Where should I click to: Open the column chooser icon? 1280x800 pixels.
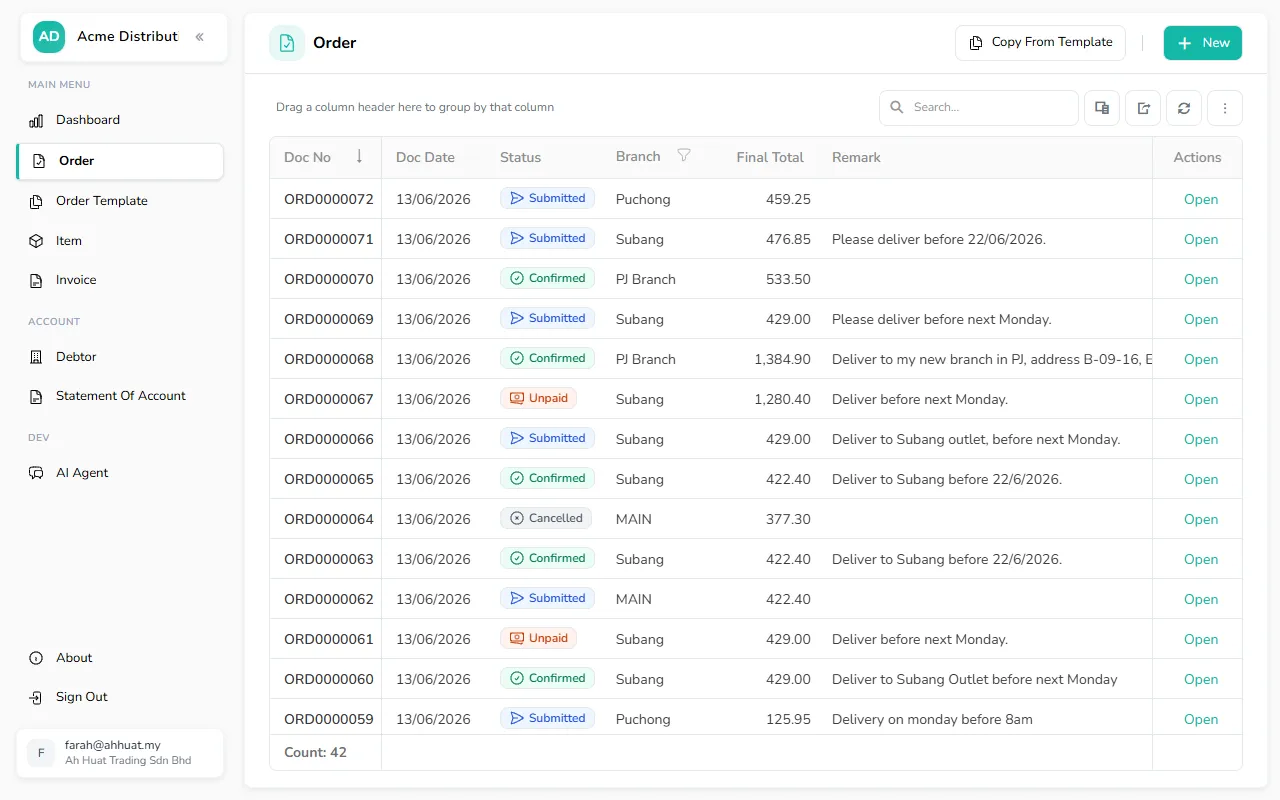pyautogui.click(x=1102, y=108)
